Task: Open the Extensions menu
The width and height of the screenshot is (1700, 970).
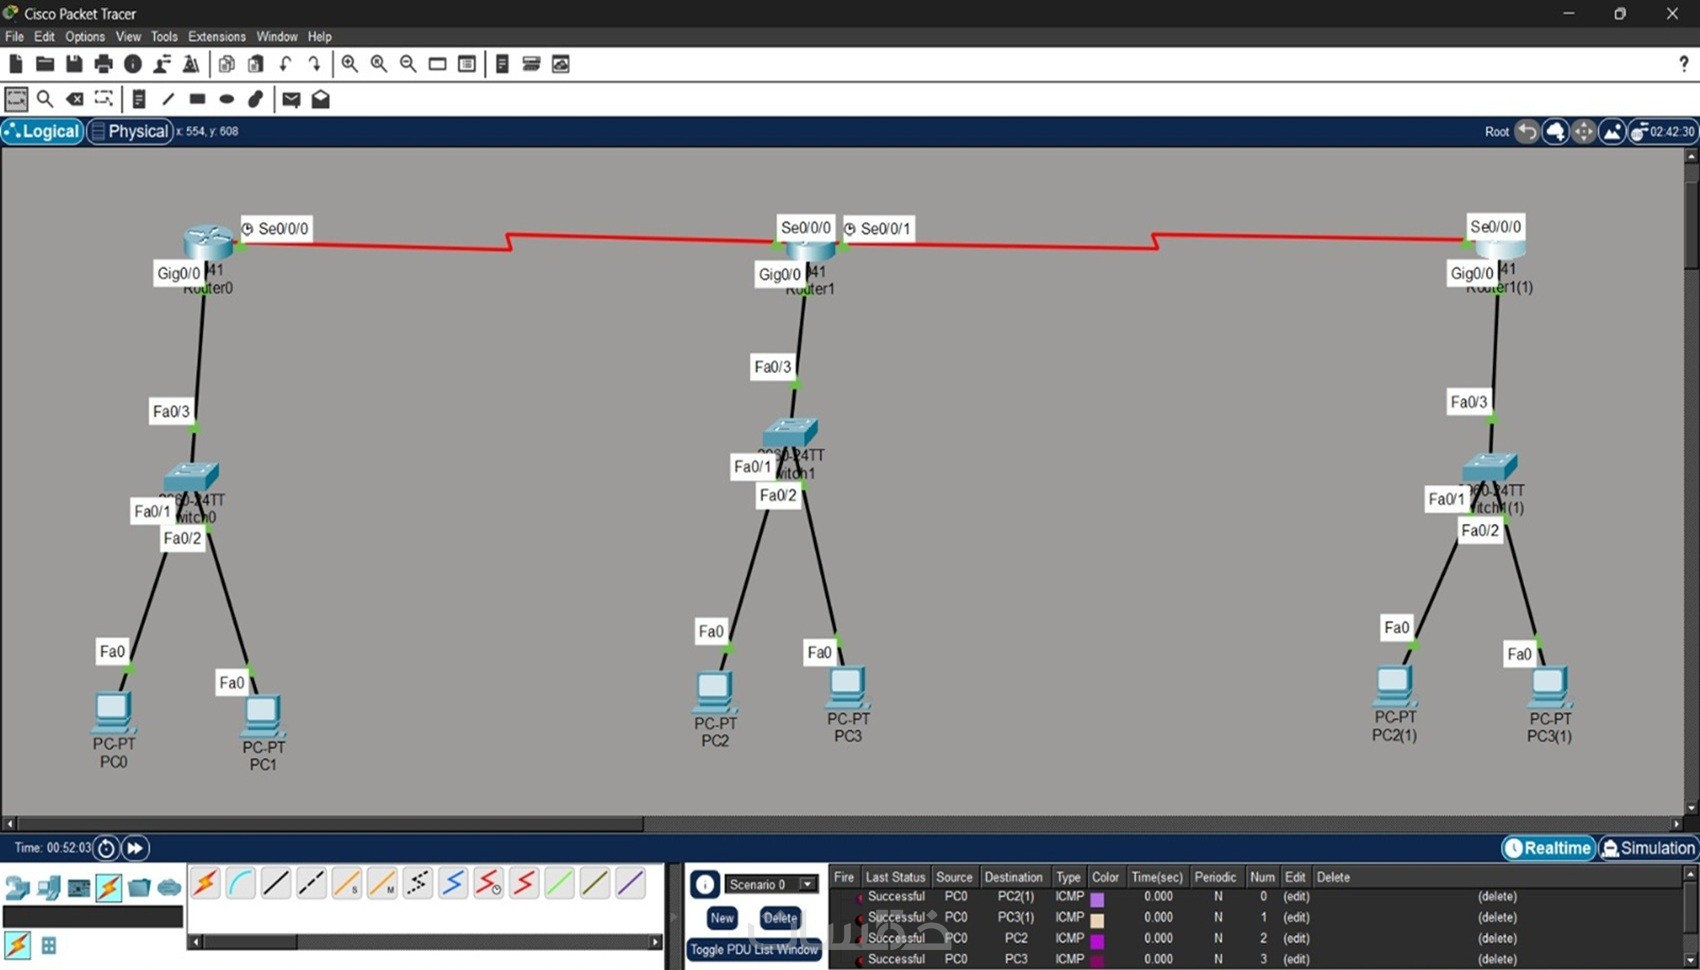Action: tap(217, 37)
